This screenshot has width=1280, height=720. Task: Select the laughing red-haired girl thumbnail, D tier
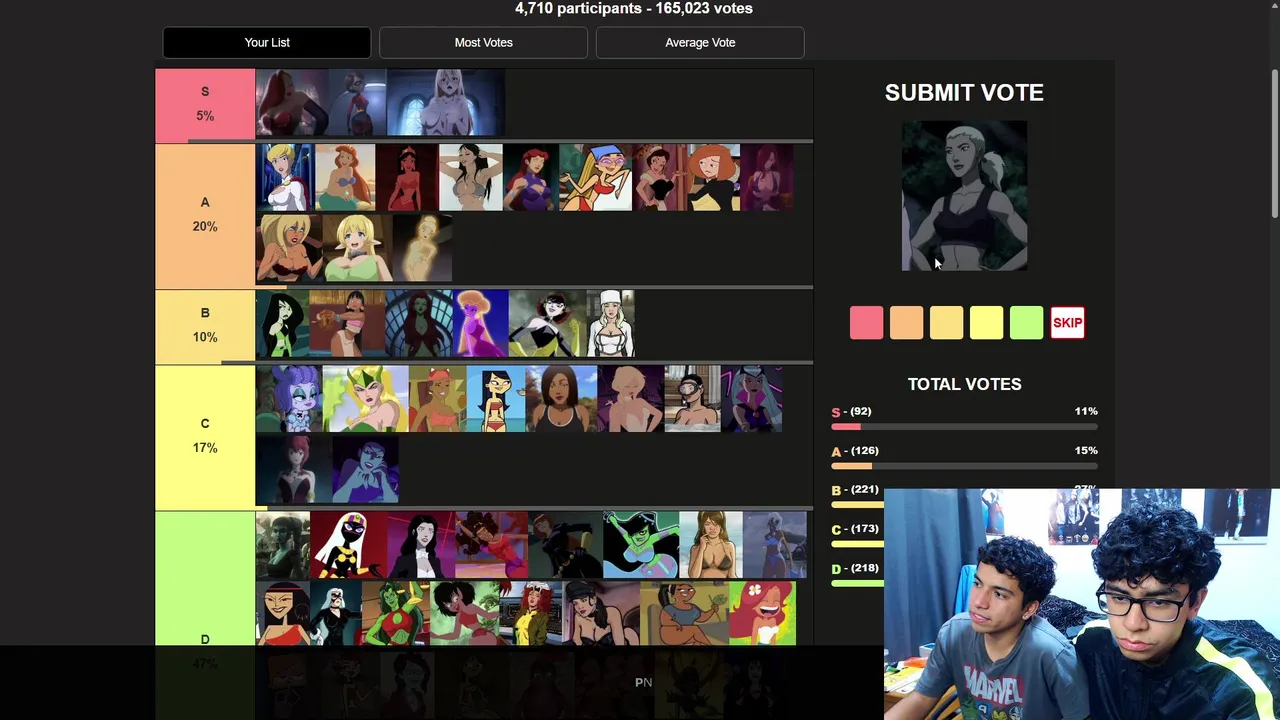[763, 612]
